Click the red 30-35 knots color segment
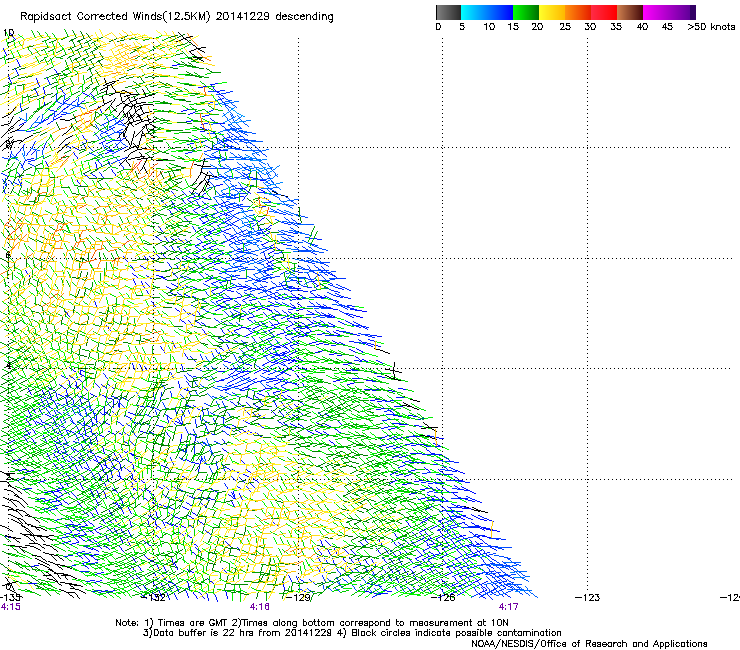The width and height of the screenshot is (740, 650). click(604, 12)
